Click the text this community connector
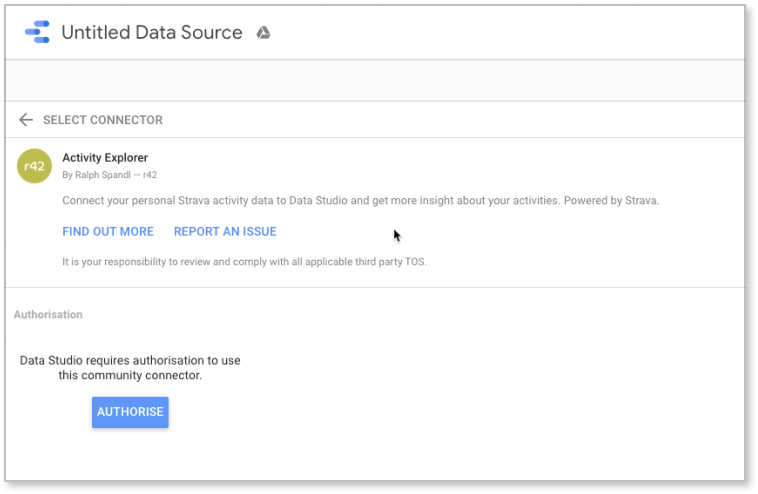The image size is (758, 494). pyautogui.click(x=130, y=376)
